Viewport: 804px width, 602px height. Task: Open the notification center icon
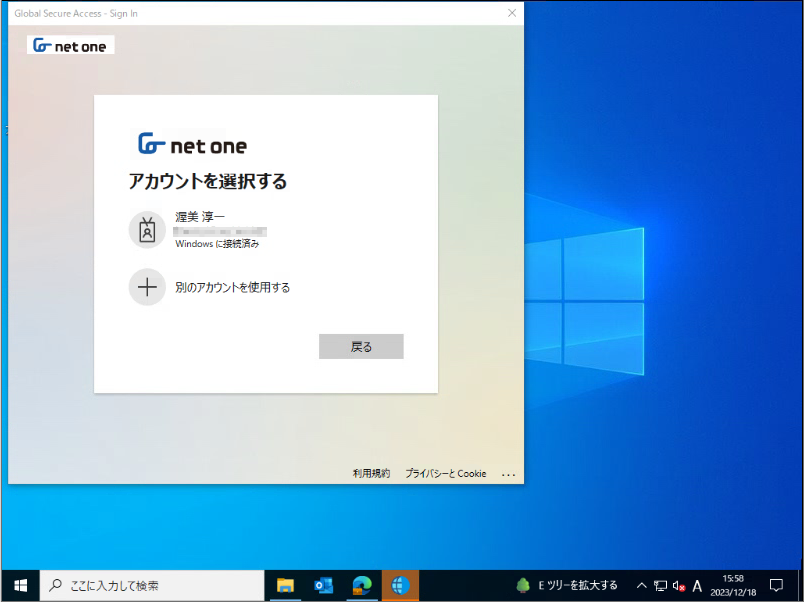tap(776, 585)
